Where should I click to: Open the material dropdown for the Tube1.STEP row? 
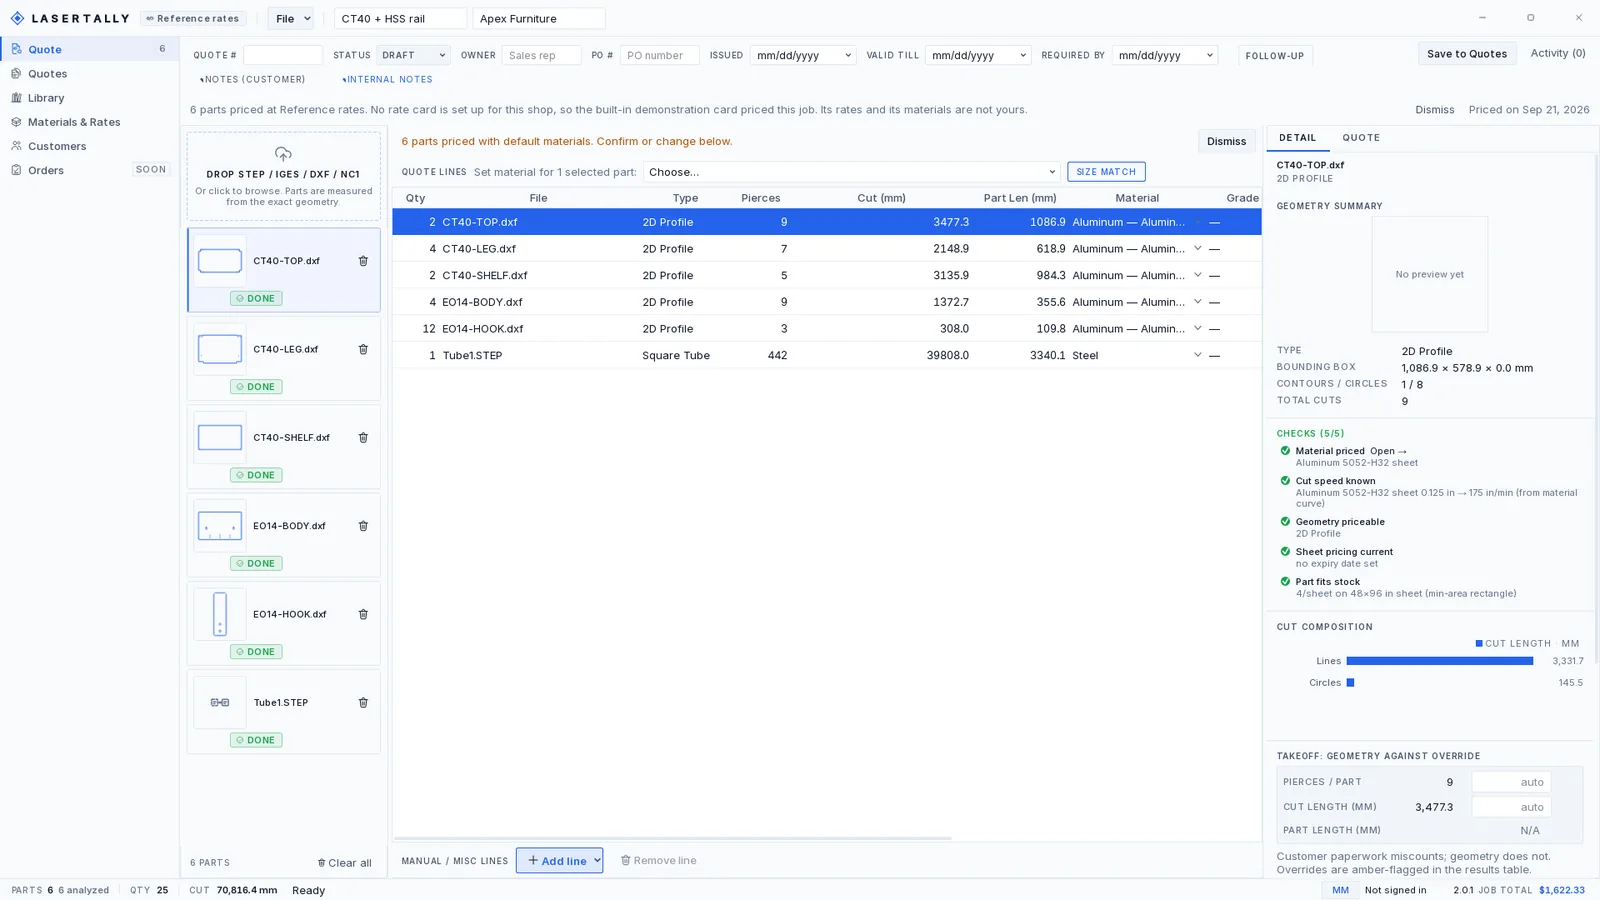click(1197, 355)
